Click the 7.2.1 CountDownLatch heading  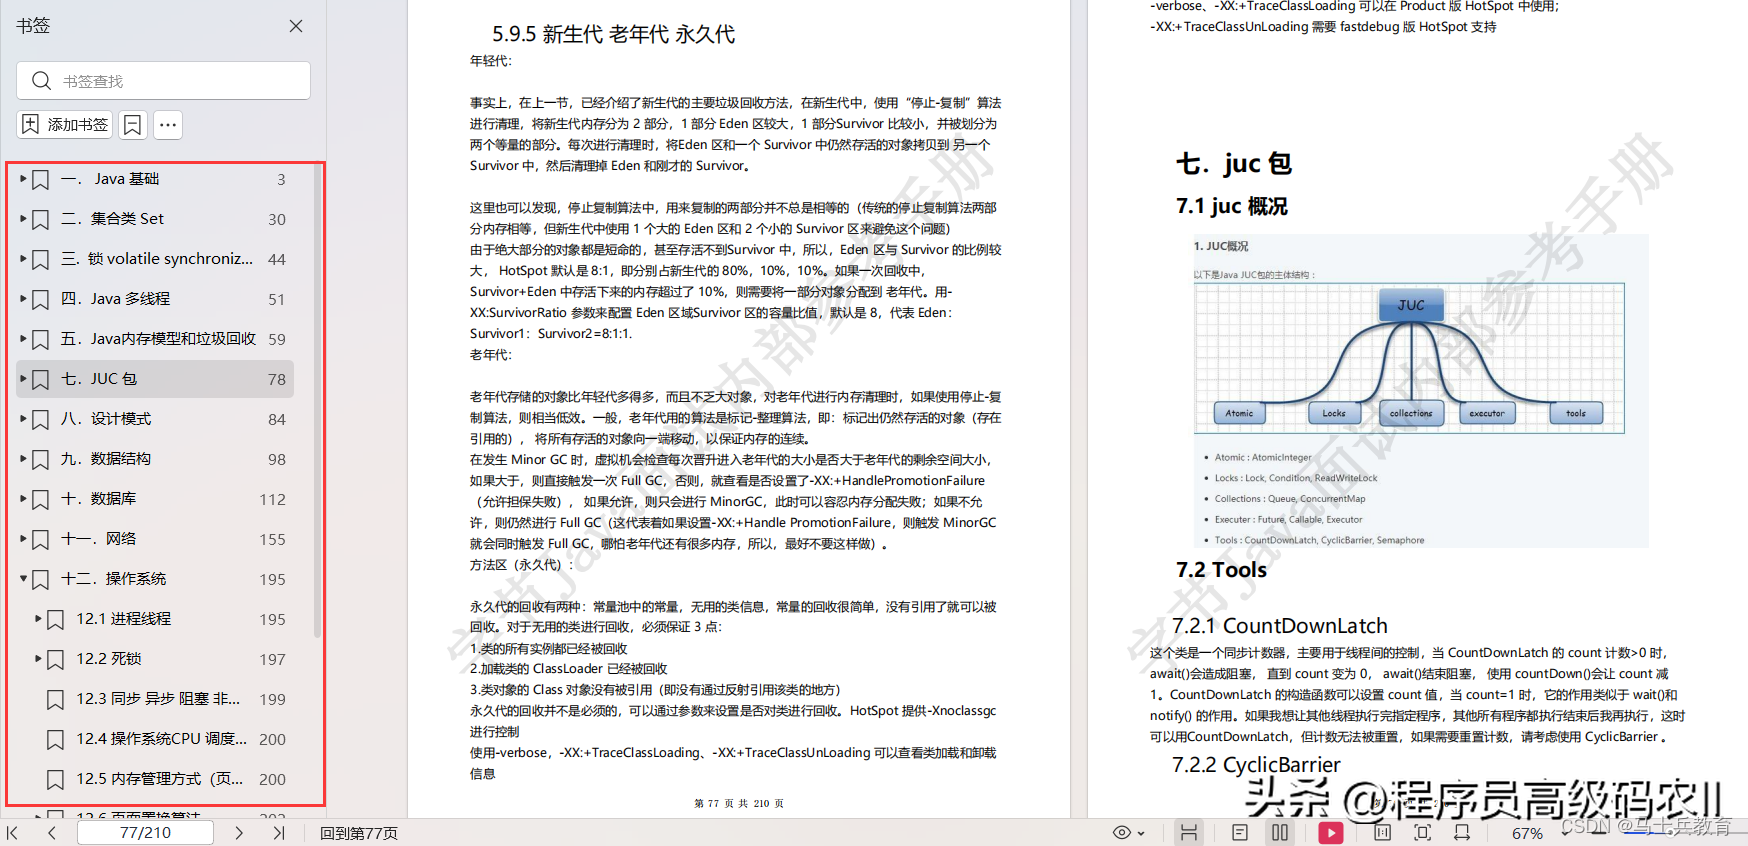click(x=1280, y=626)
